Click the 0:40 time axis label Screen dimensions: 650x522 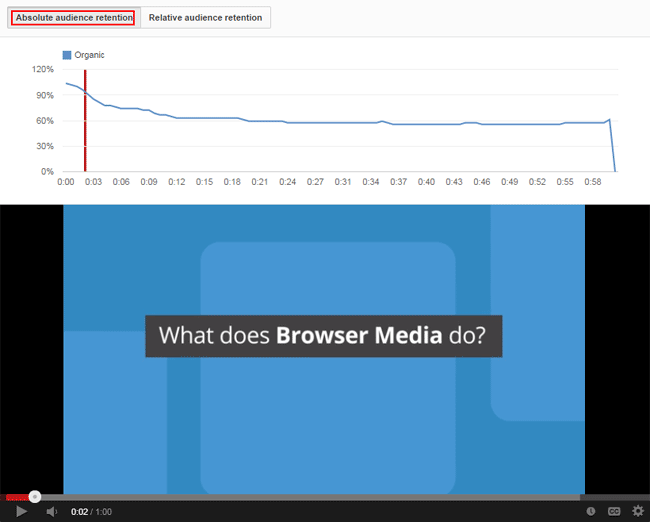pos(426,182)
